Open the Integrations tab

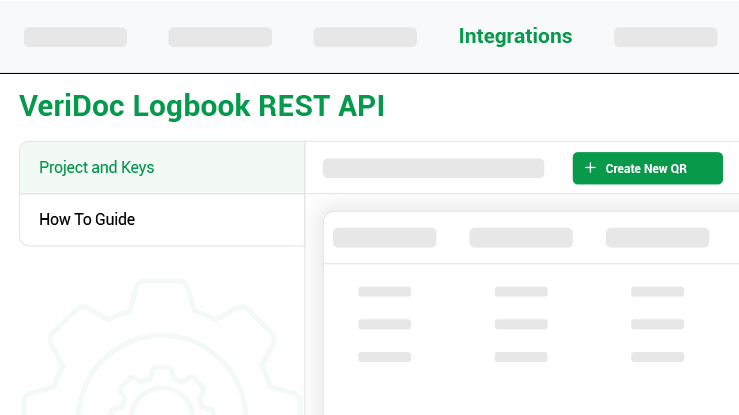515,36
